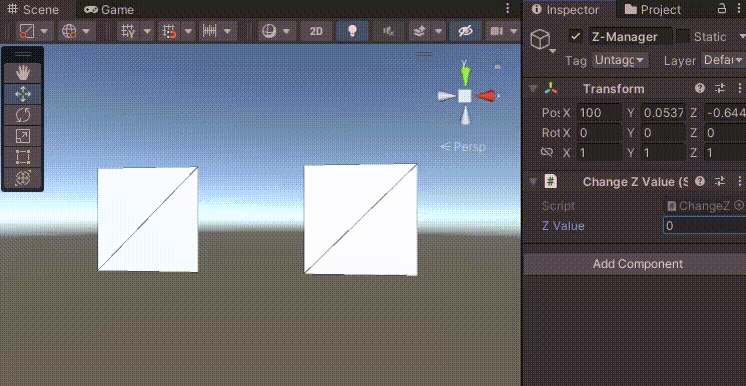Screen dimensions: 746x386
Task: Toggle constrained scale link icon
Action: tap(547, 152)
